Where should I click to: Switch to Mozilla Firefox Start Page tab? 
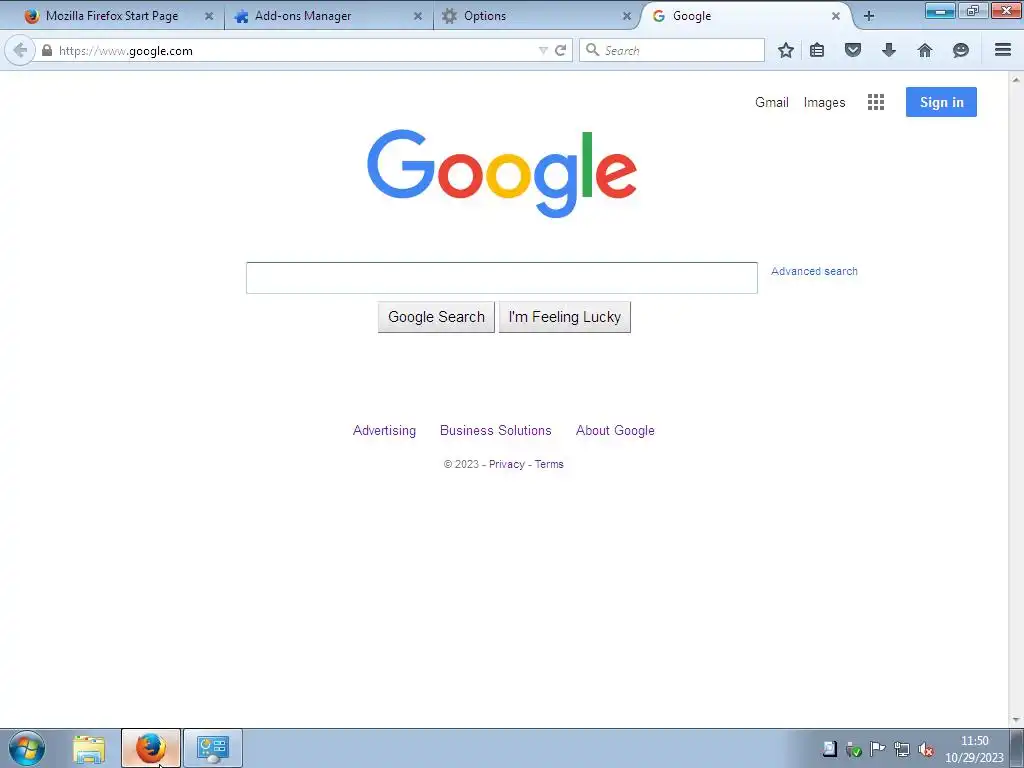point(111,16)
